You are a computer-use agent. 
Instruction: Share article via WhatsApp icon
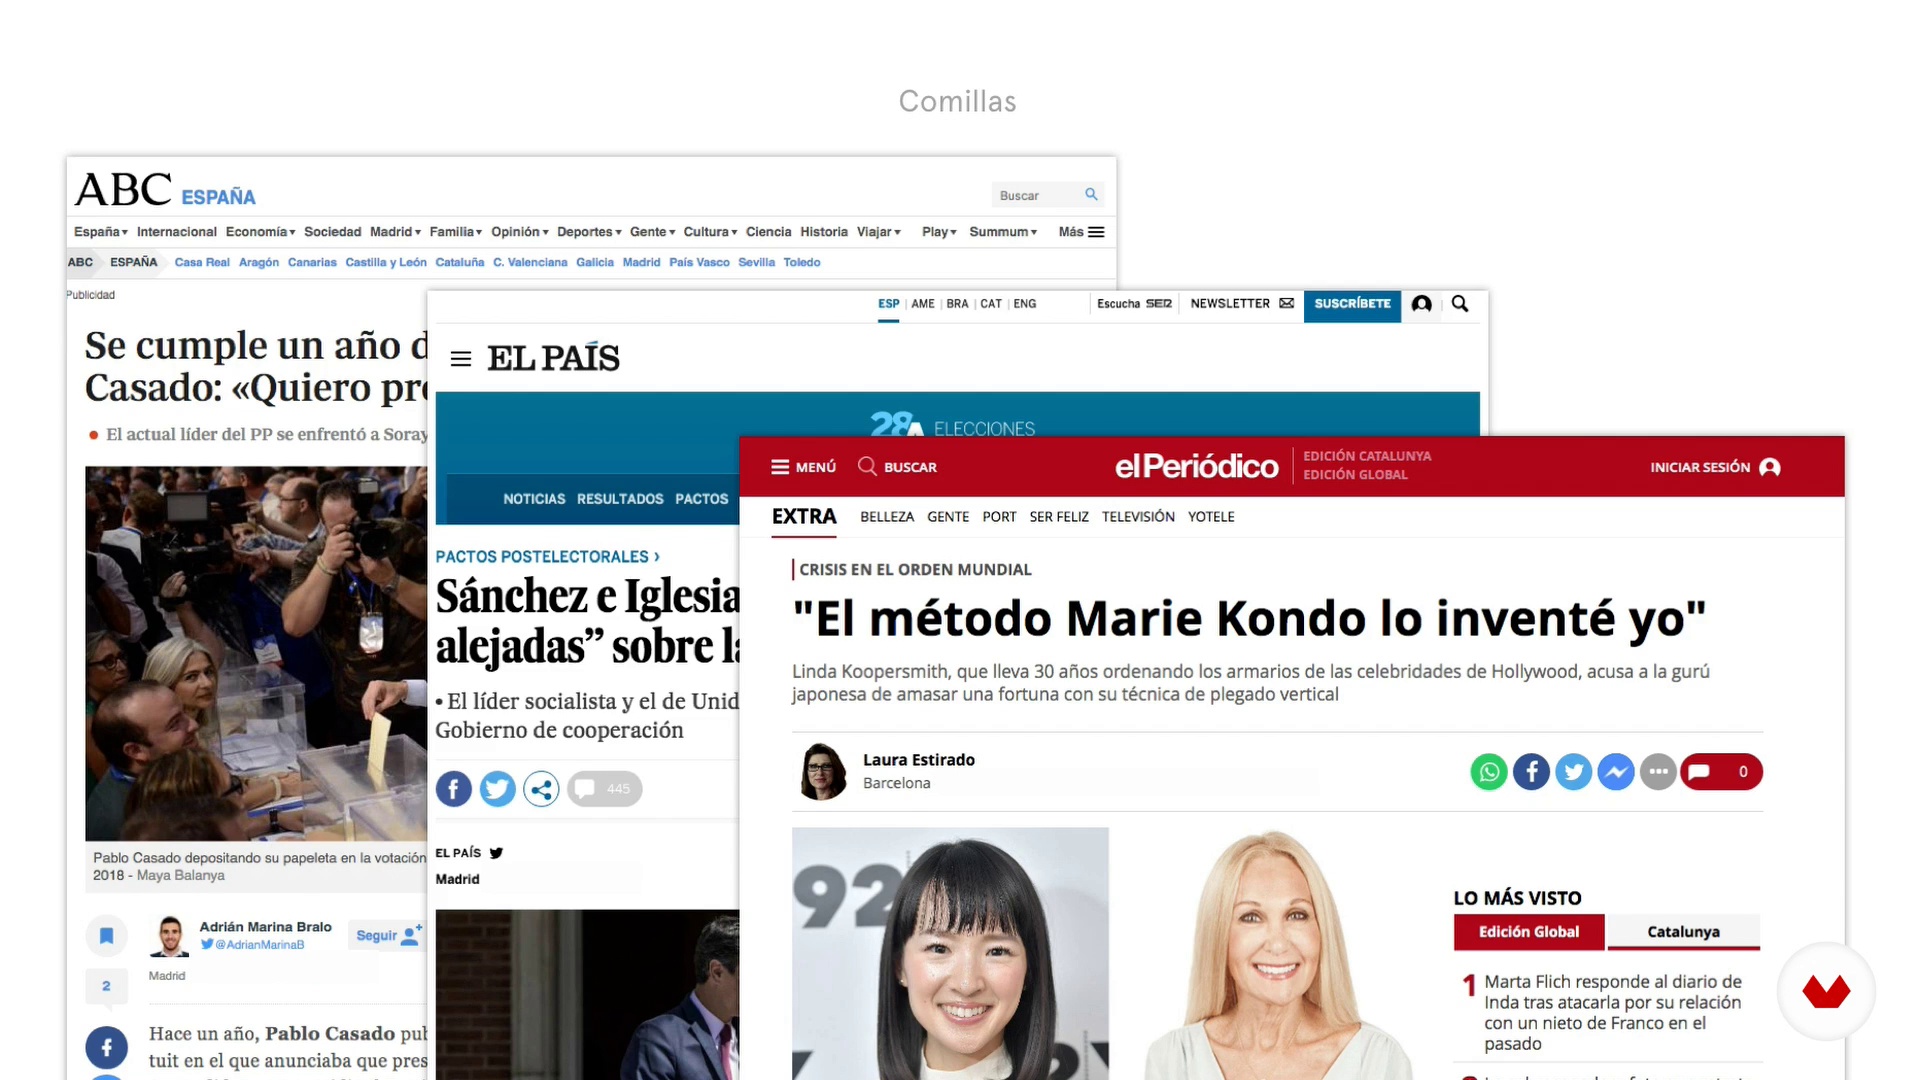click(1489, 772)
